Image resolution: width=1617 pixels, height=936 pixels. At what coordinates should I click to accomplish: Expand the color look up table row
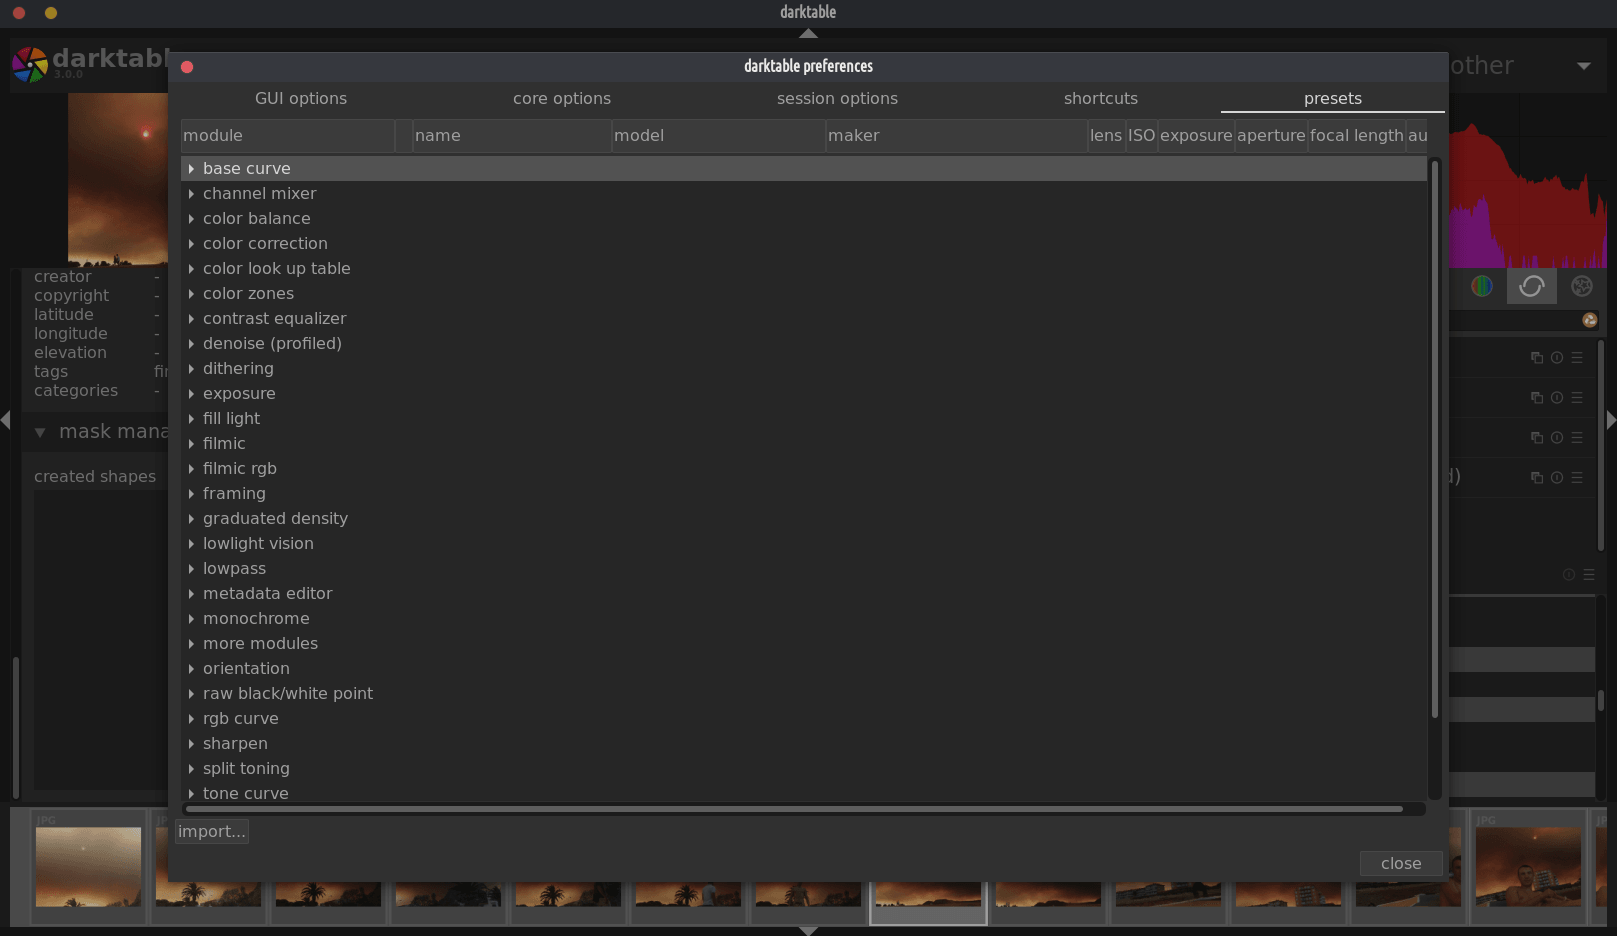pos(191,269)
